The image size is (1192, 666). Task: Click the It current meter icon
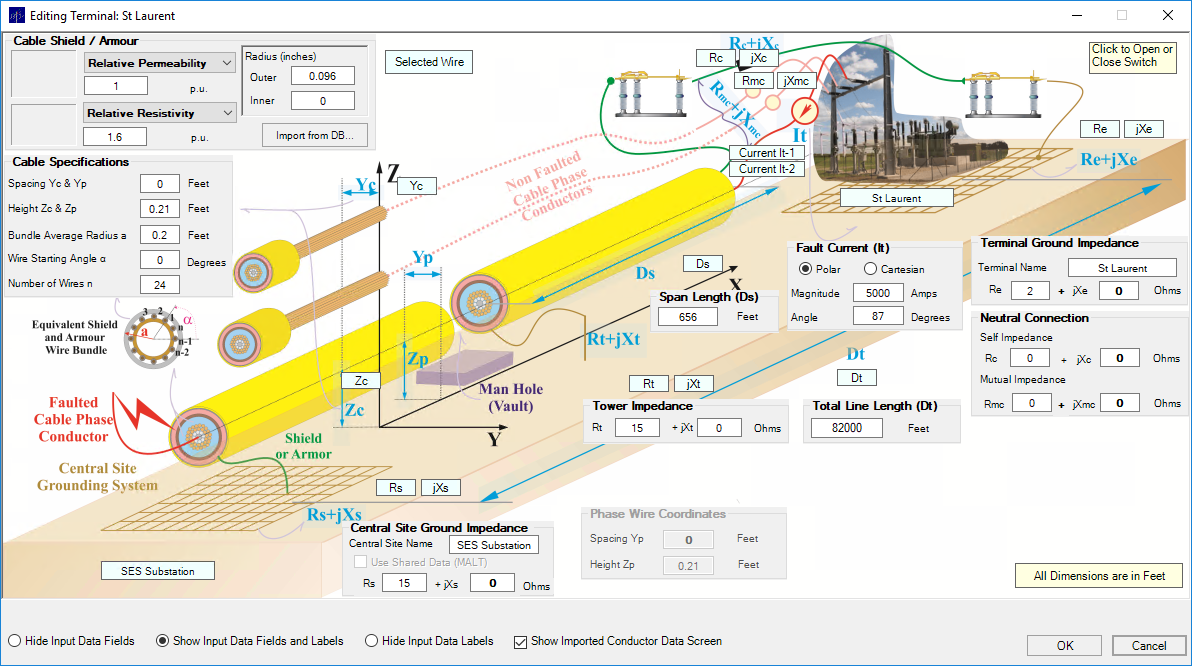coord(804,111)
